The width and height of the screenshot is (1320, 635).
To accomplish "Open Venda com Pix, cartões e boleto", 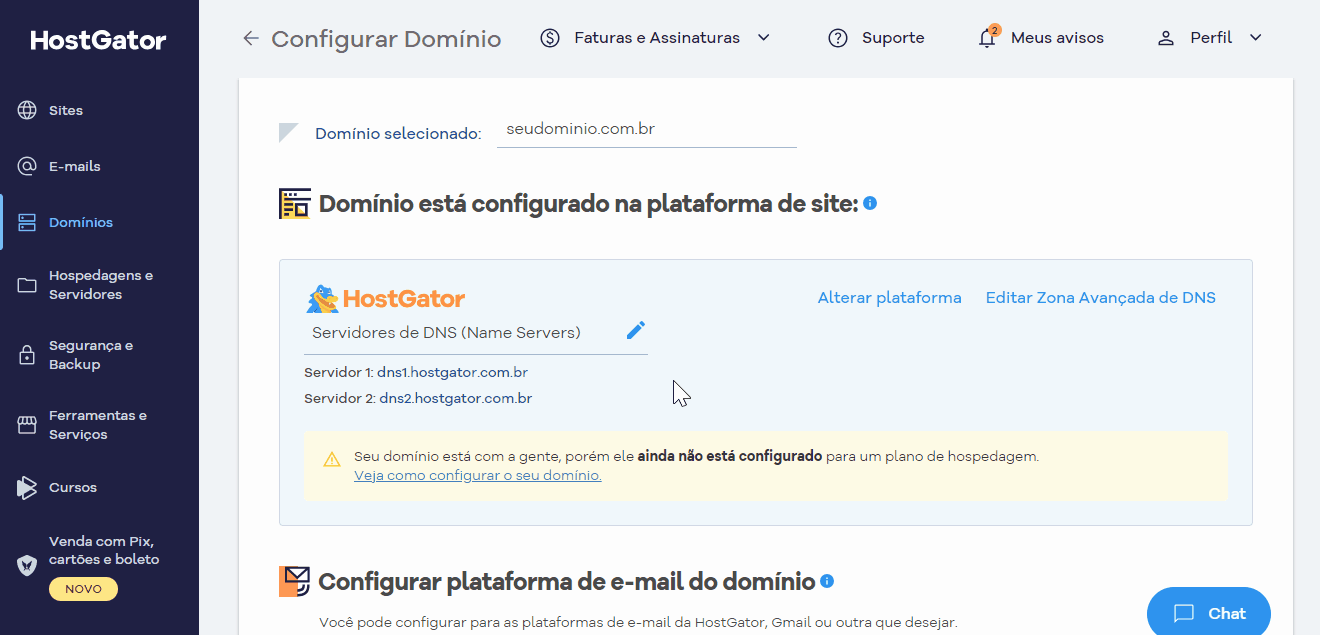I will pos(104,550).
